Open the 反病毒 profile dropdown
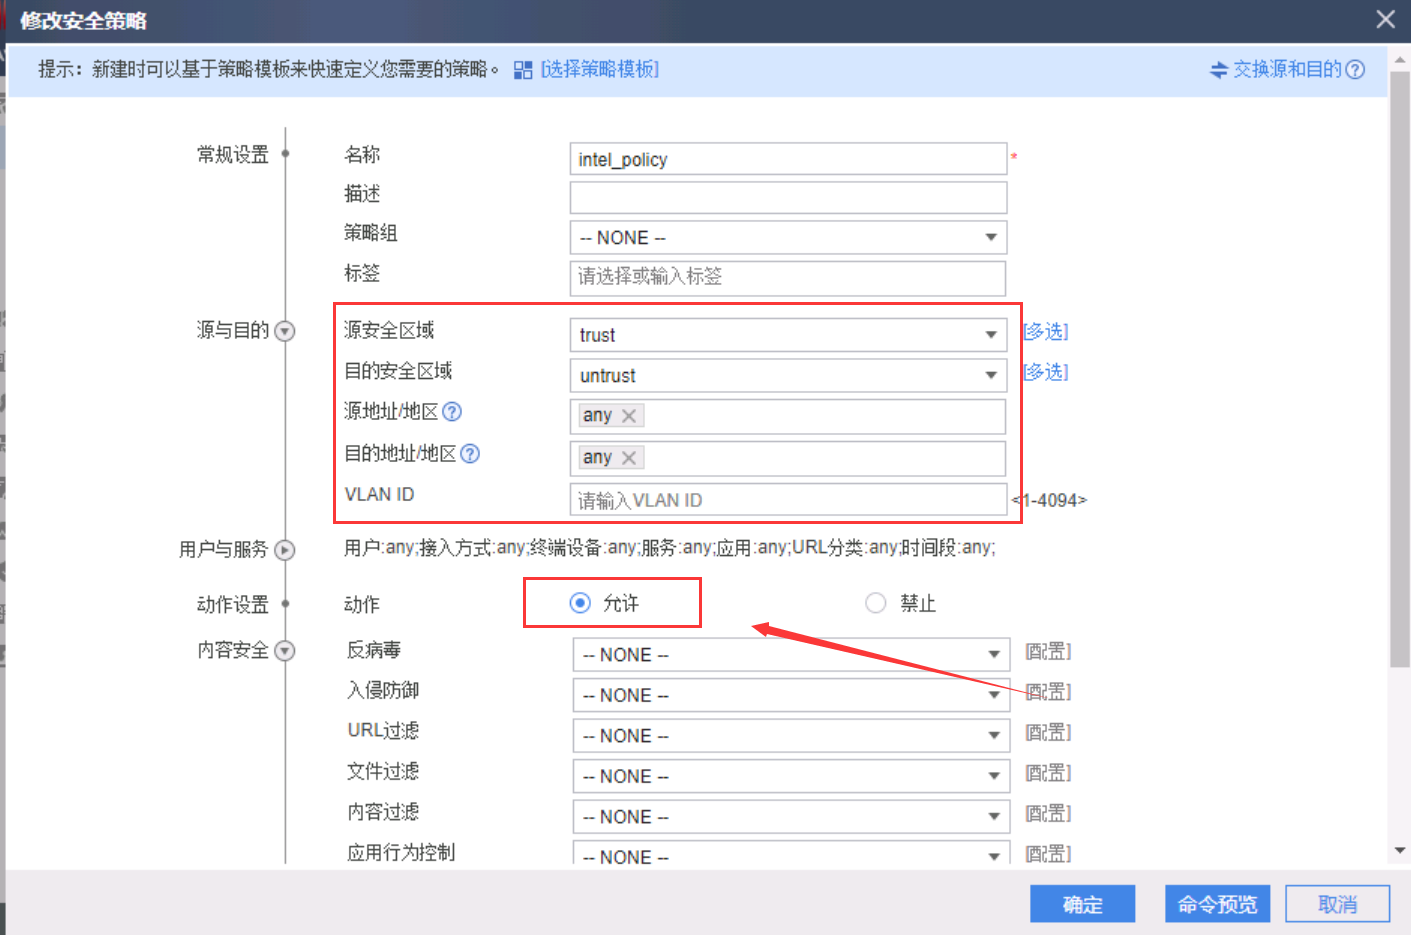 pyautogui.click(x=790, y=655)
